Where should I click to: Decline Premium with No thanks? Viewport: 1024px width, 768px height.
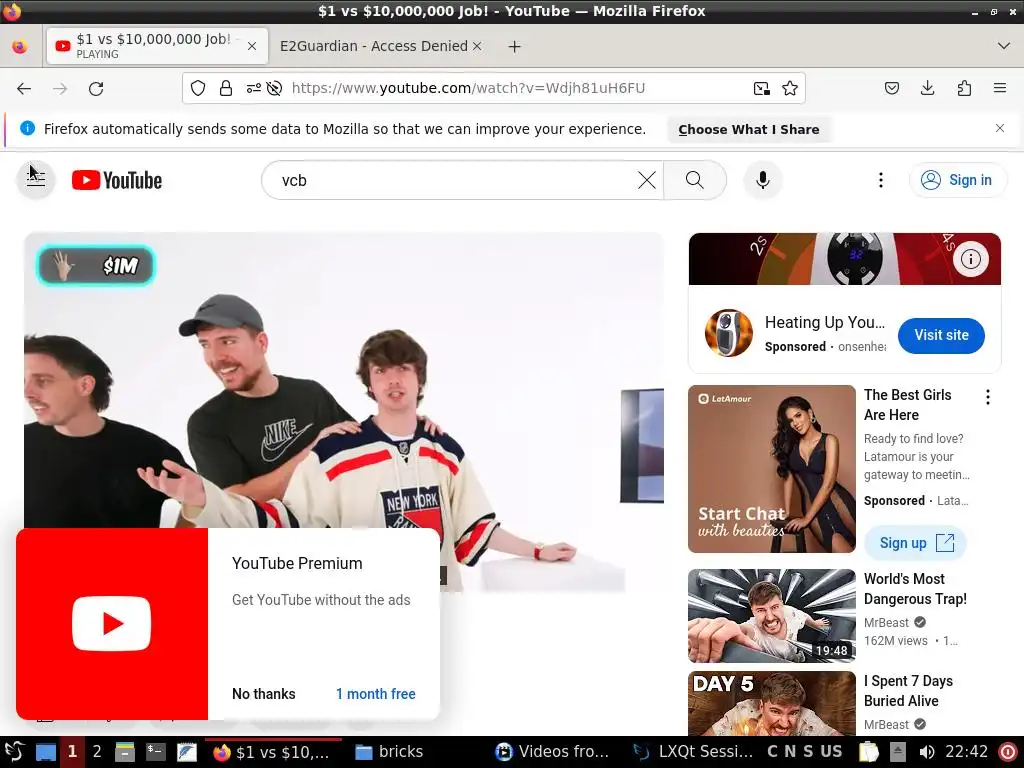(264, 694)
